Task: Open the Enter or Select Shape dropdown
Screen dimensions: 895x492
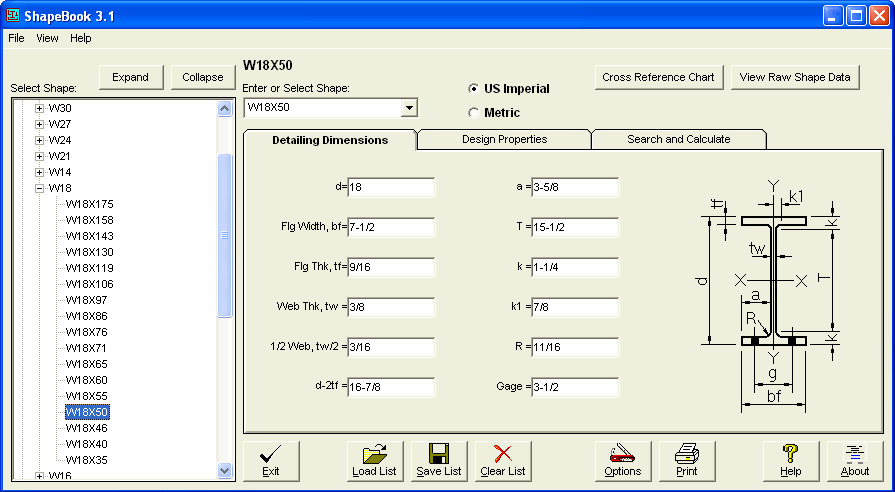Action: click(x=409, y=107)
